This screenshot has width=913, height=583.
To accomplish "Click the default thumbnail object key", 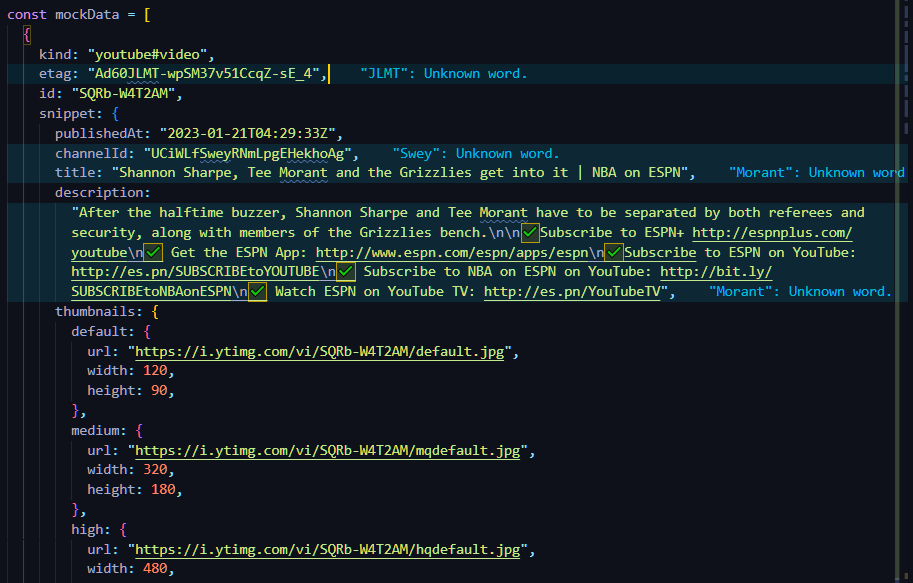I will click(x=98, y=332).
